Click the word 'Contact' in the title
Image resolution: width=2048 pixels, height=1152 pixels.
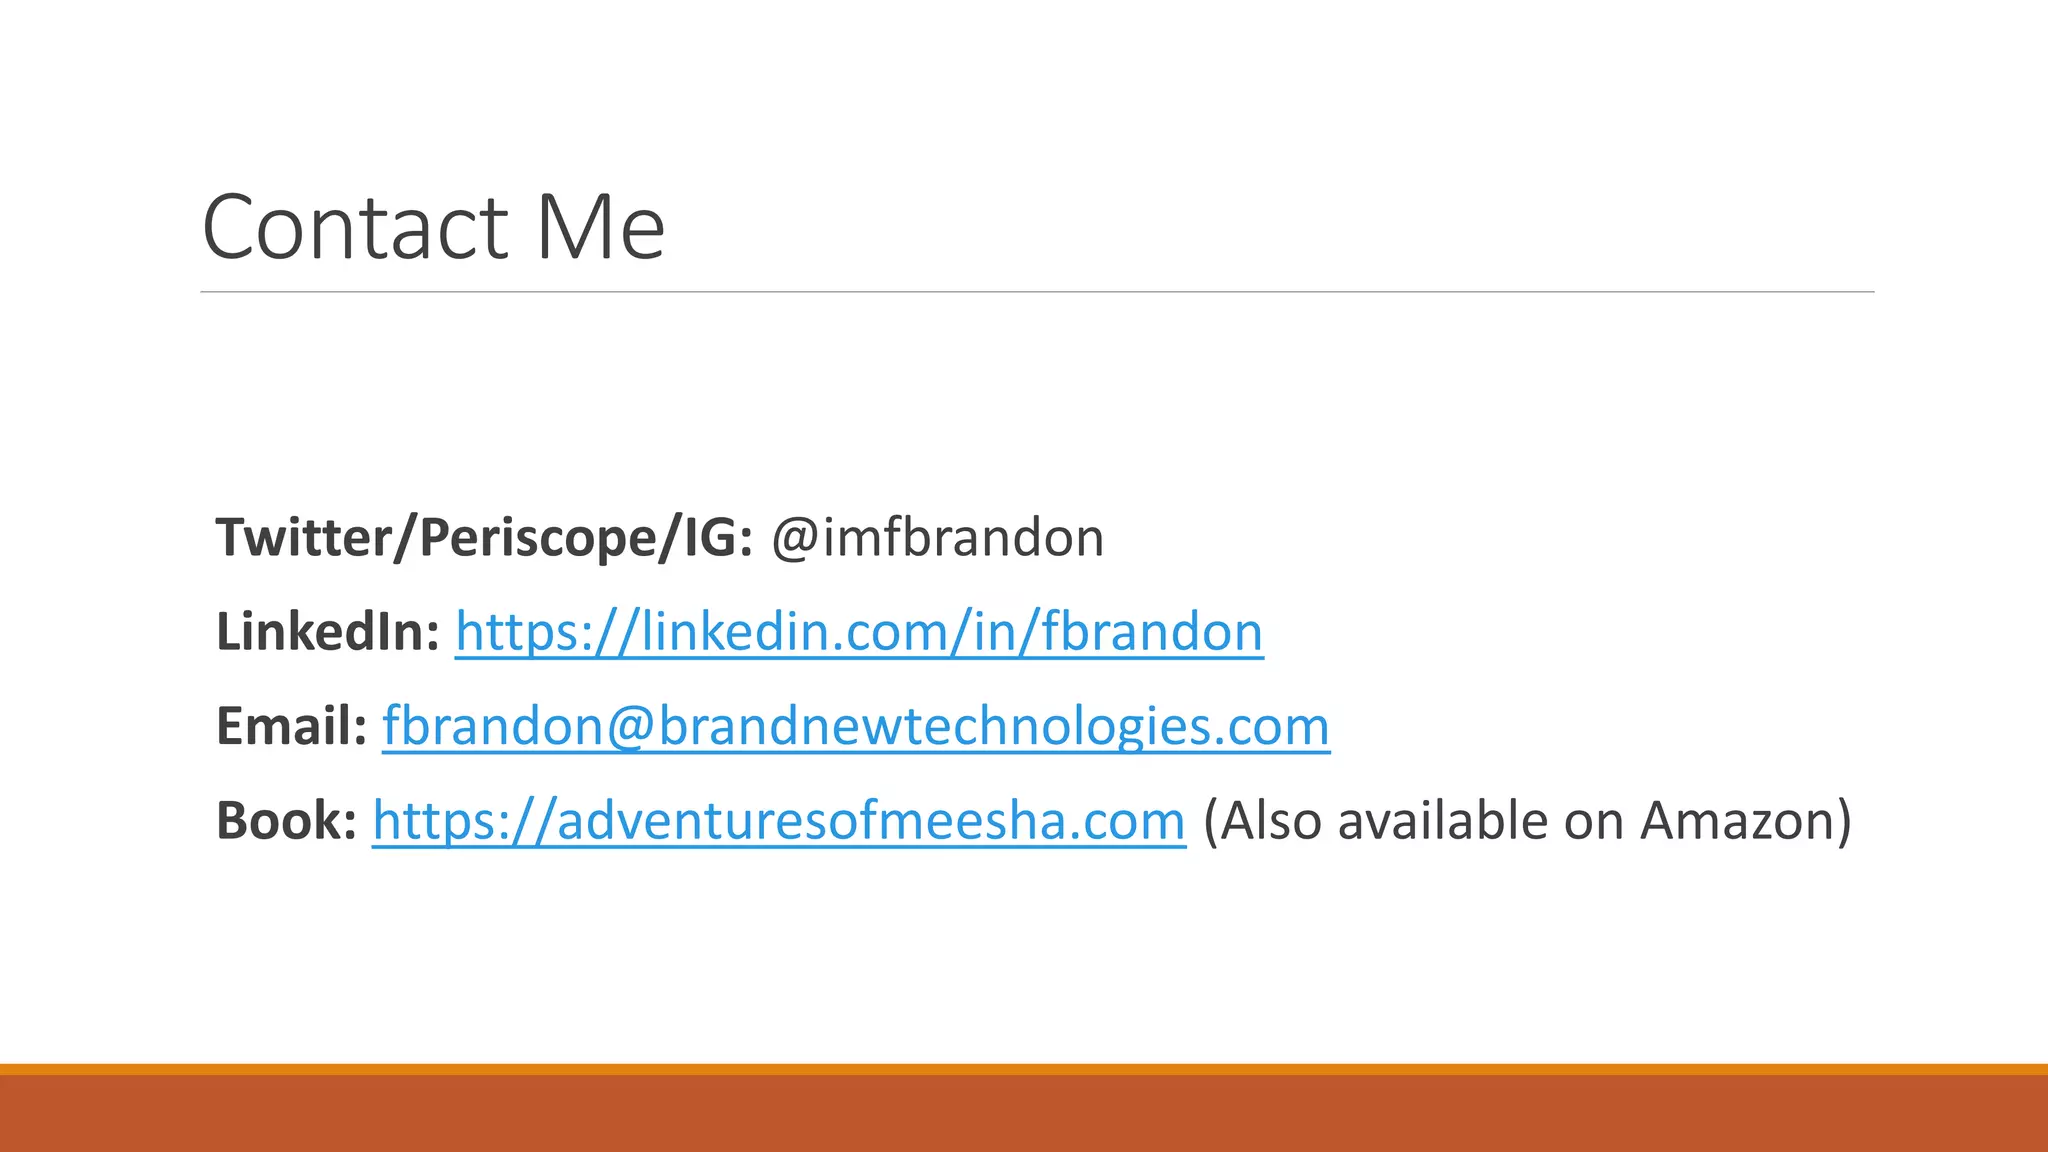point(356,227)
